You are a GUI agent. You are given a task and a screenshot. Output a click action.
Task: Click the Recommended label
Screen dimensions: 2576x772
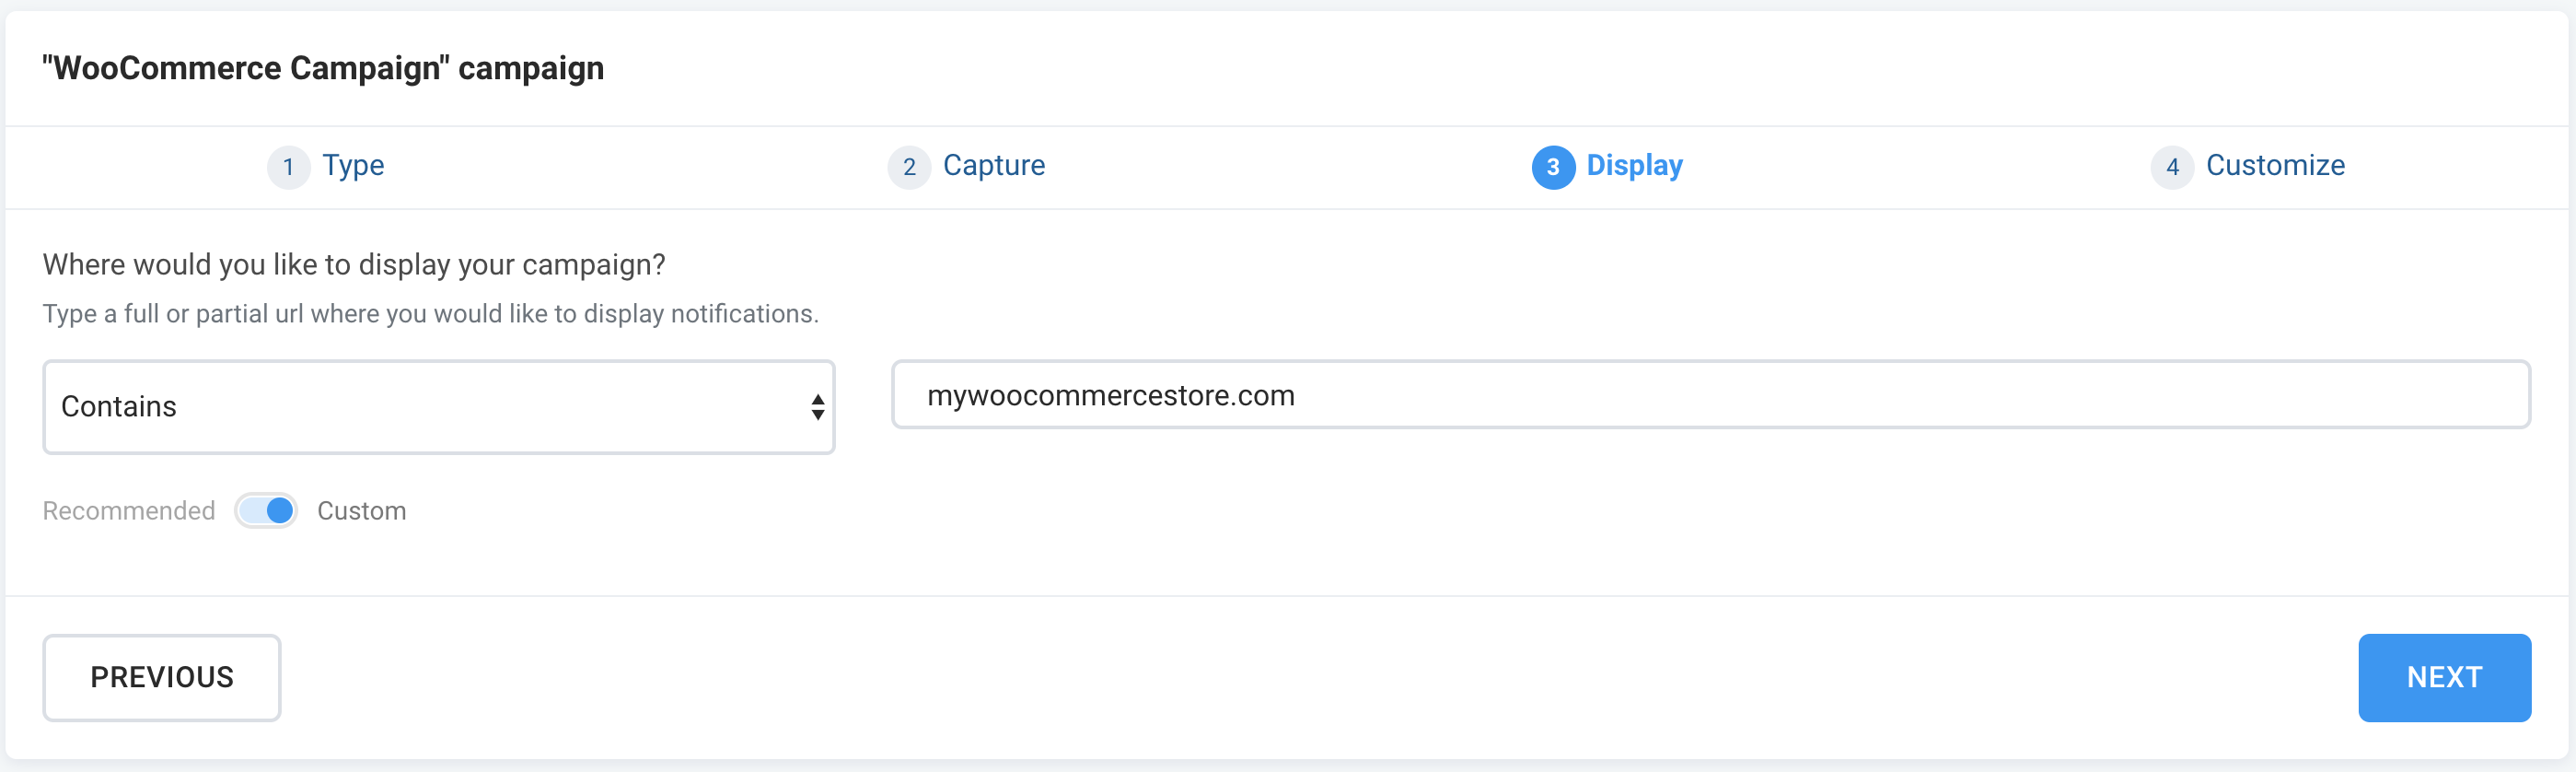(x=129, y=511)
